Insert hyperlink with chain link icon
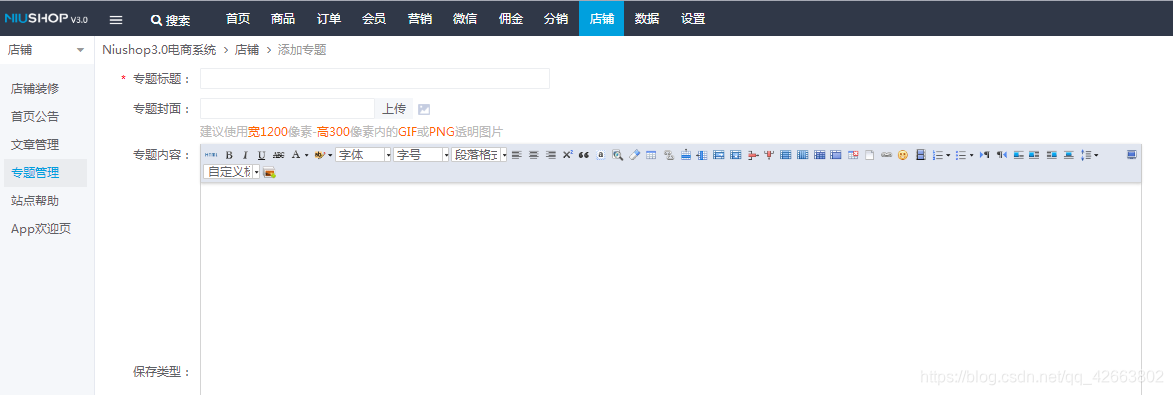The height and width of the screenshot is (395, 1173). [886, 155]
